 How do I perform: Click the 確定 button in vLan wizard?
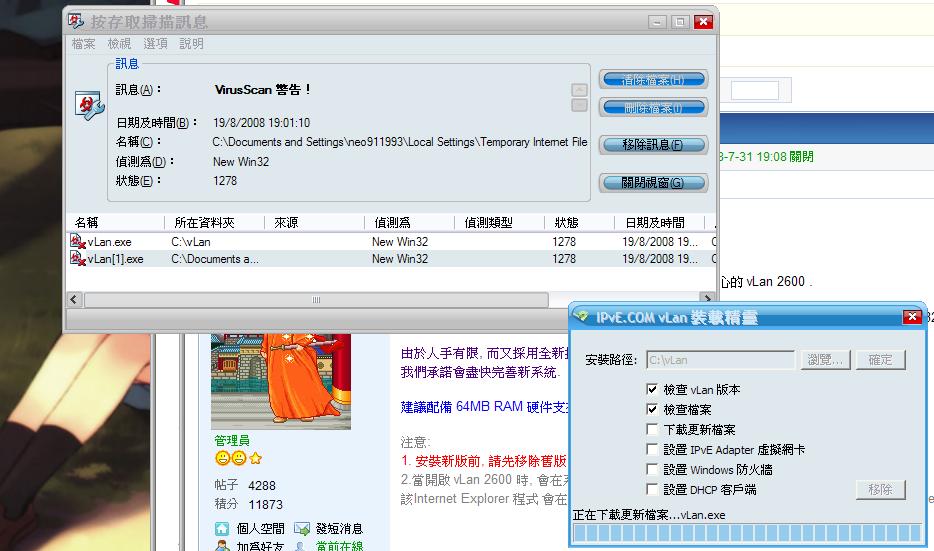pyautogui.click(x=880, y=360)
